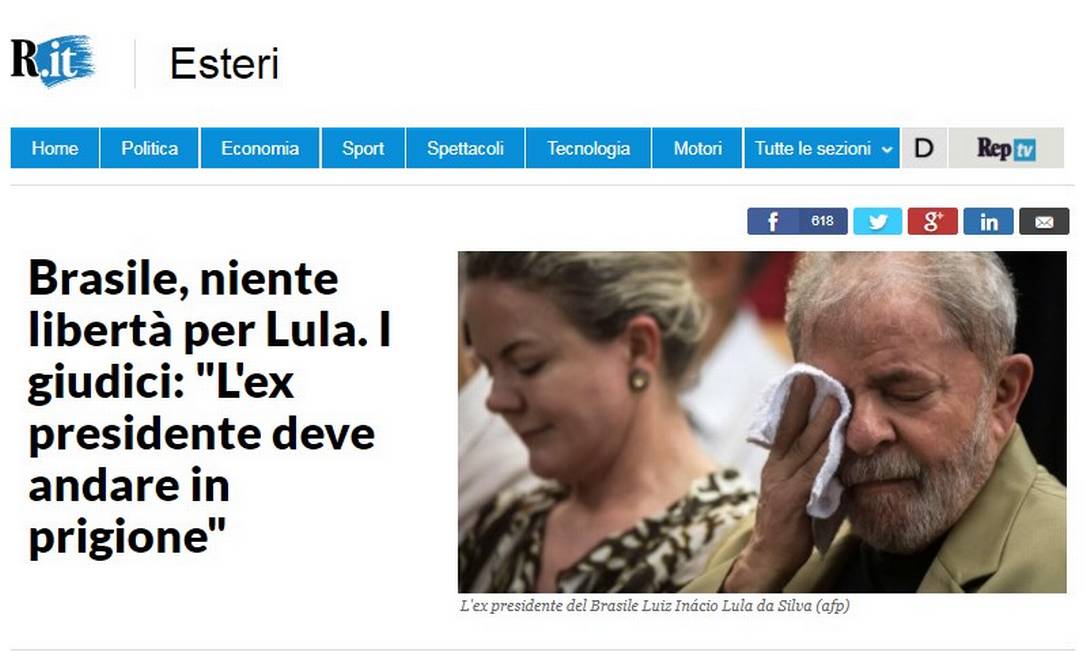Open the Politica section

(x=150, y=148)
